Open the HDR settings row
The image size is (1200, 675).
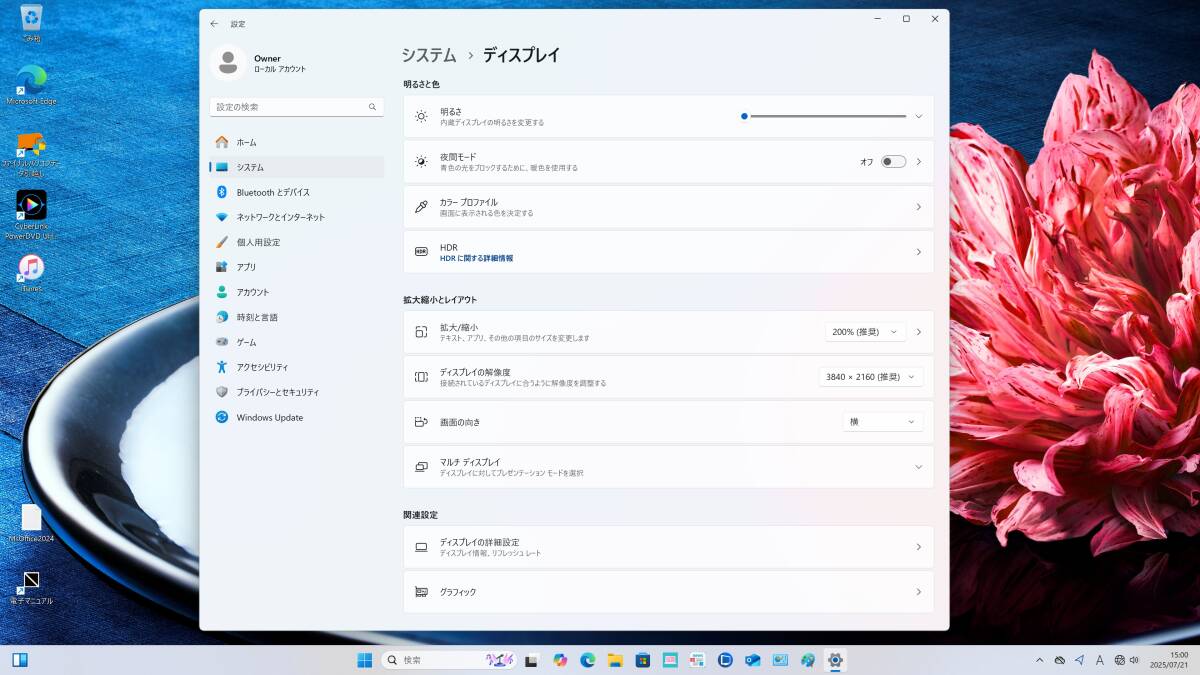[668, 252]
